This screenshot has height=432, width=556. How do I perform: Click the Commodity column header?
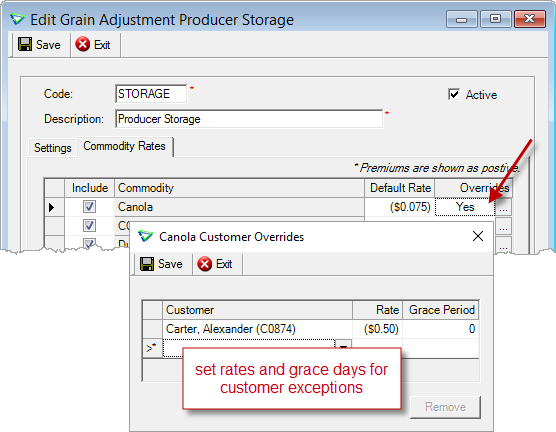pyautogui.click(x=239, y=188)
